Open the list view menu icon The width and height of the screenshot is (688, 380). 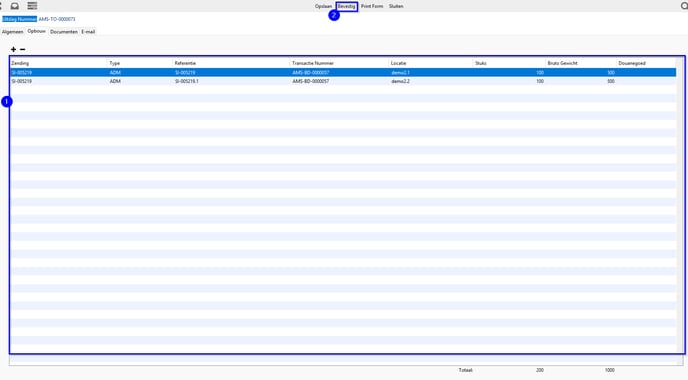(x=32, y=6)
